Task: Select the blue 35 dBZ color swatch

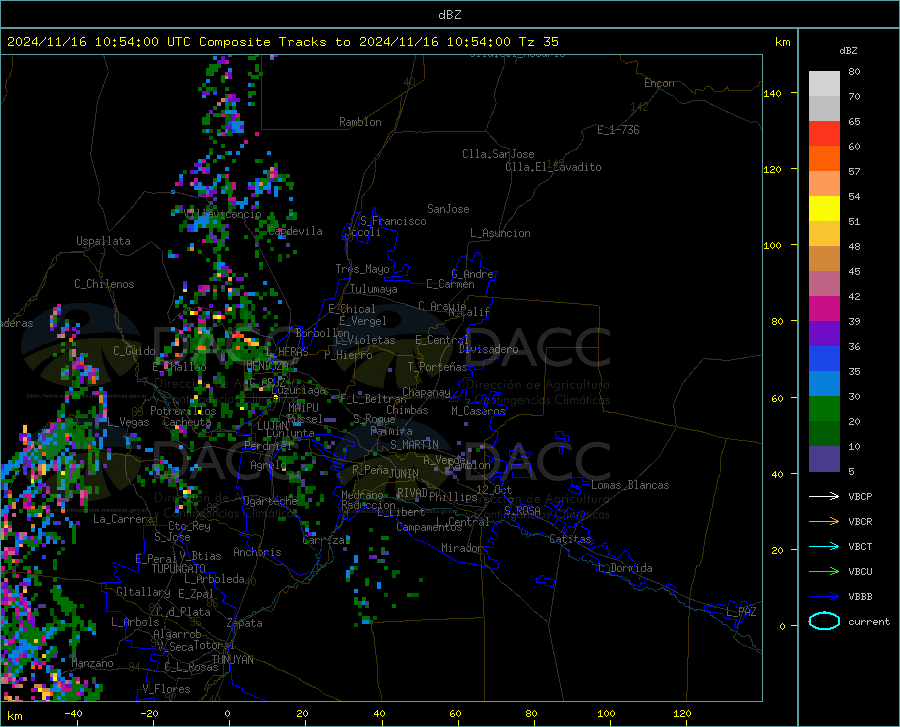Action: [824, 359]
